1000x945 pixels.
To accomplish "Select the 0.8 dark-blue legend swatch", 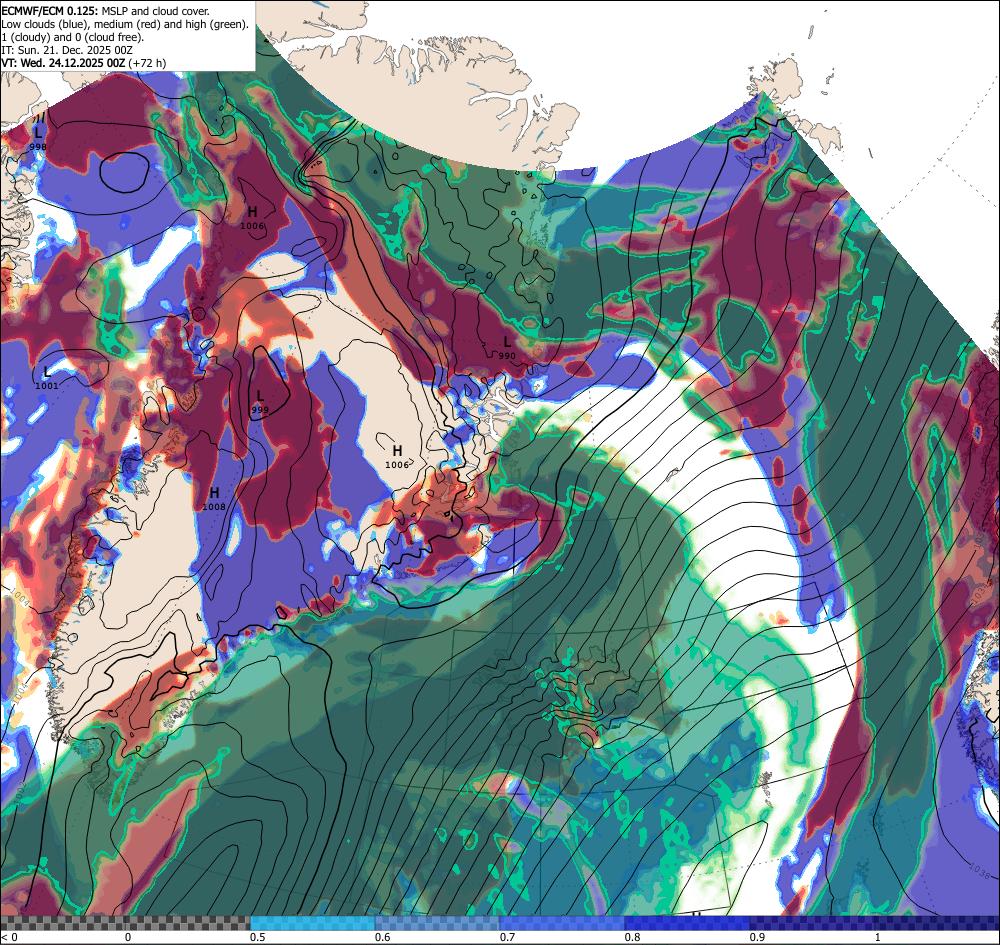I will pos(687,923).
